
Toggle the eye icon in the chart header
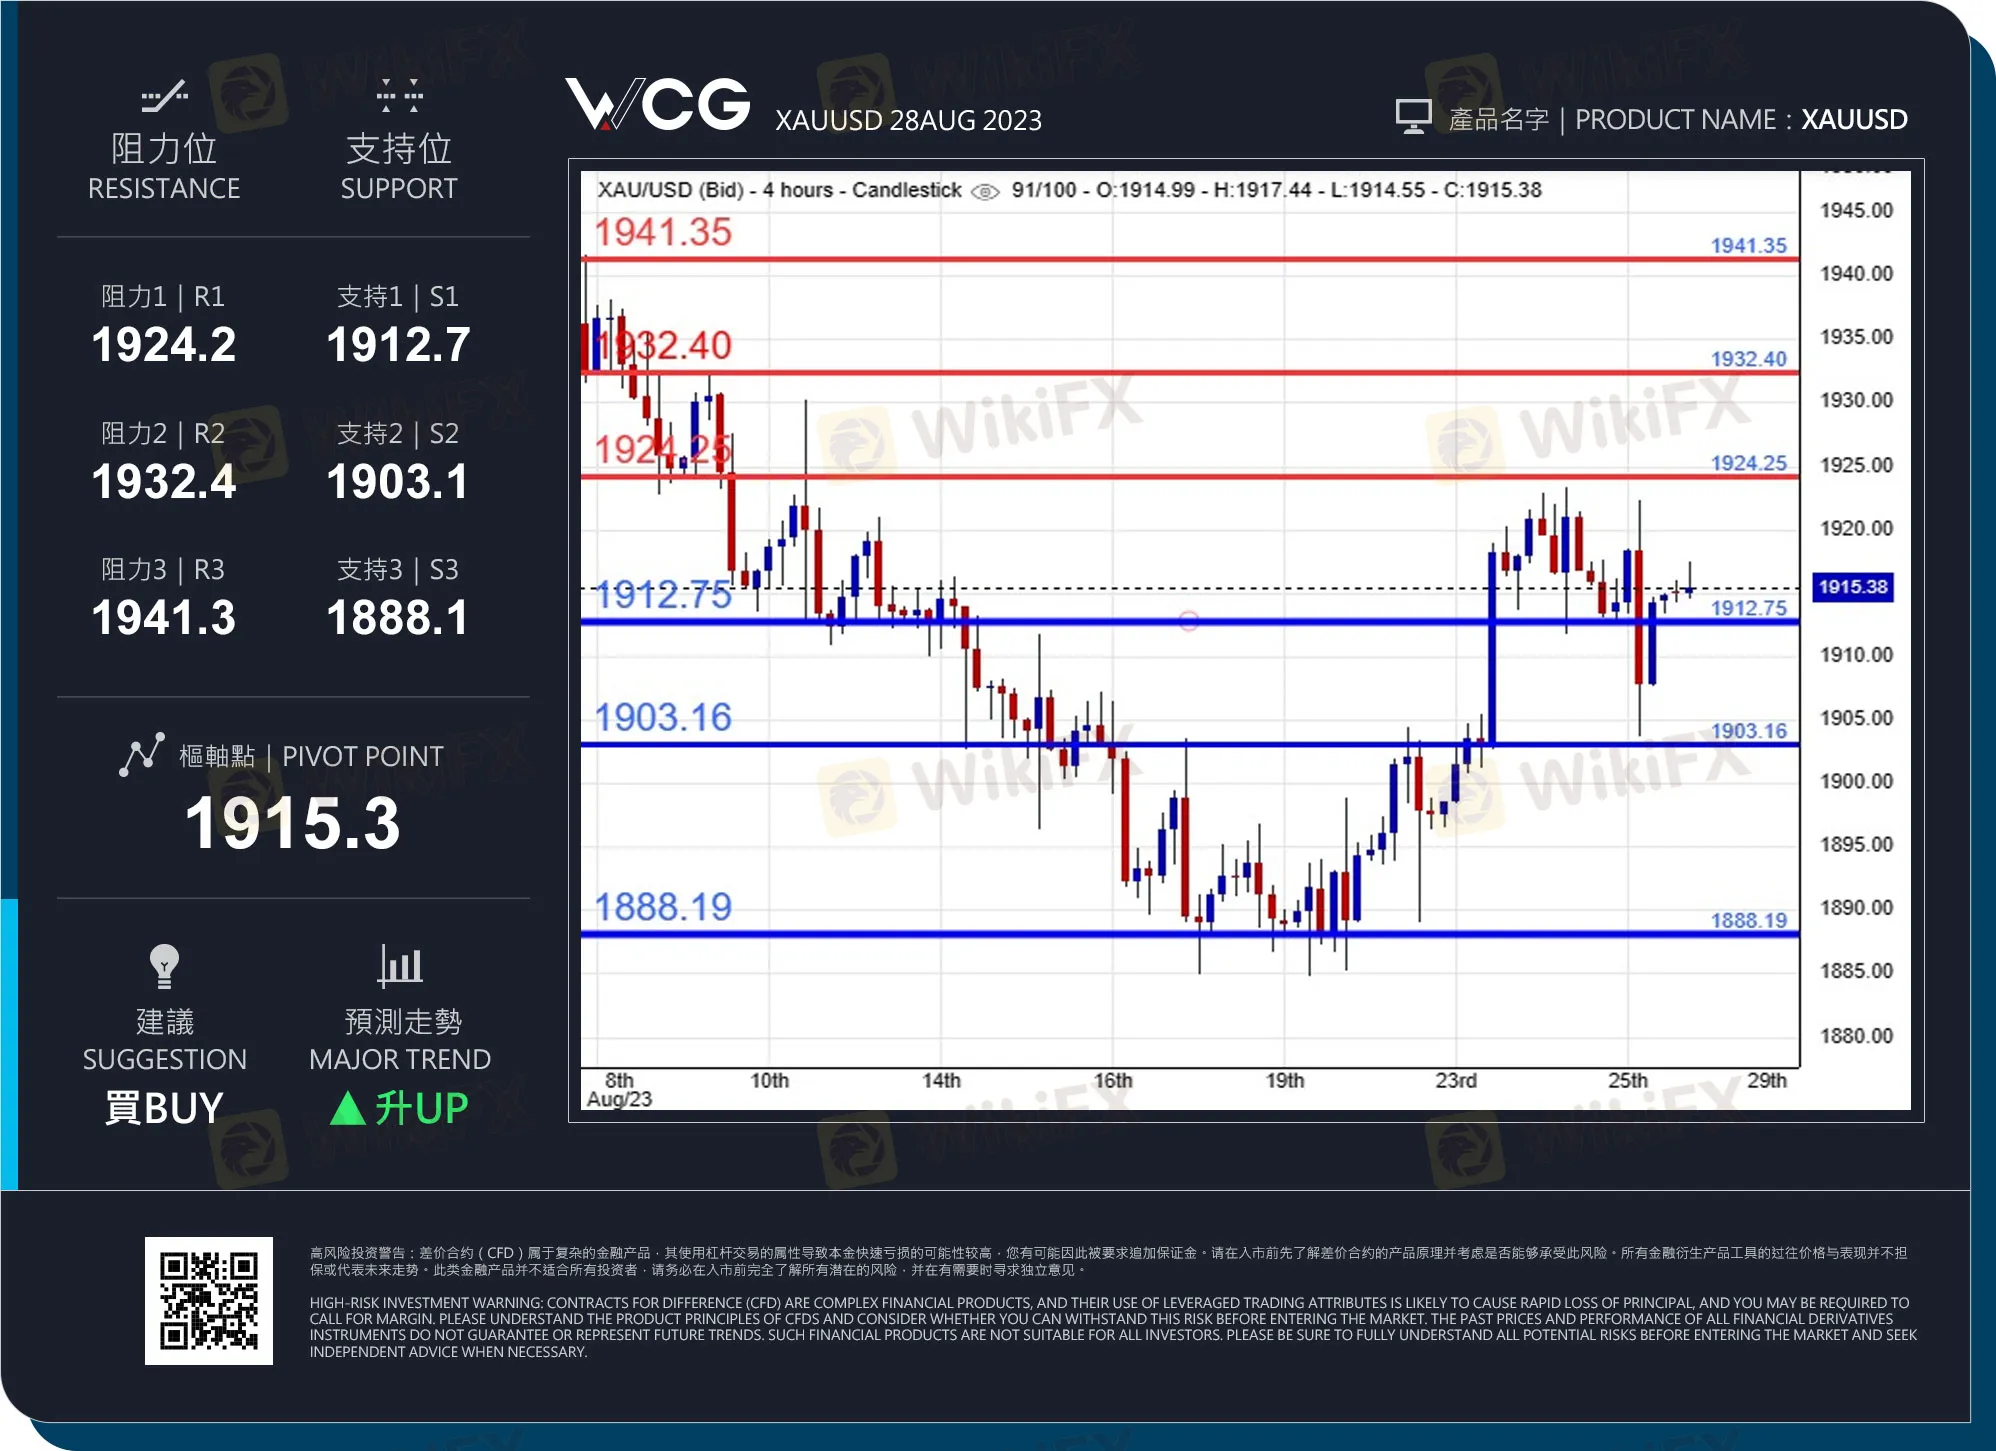point(983,190)
